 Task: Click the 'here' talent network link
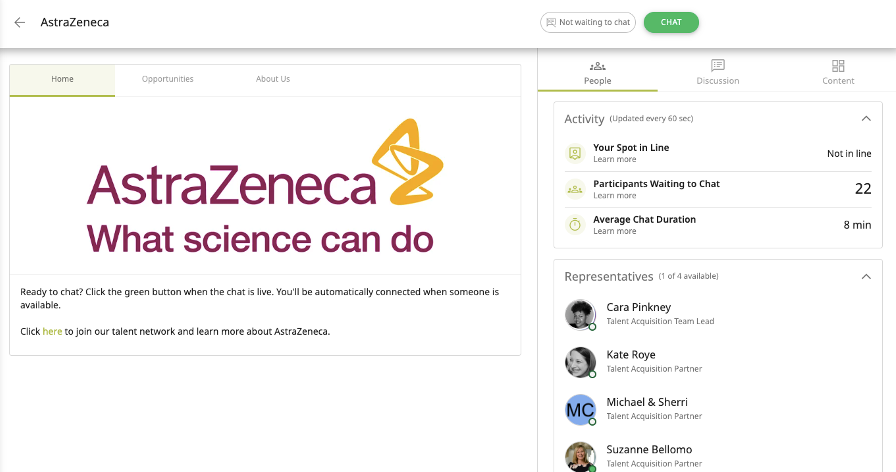(52, 331)
